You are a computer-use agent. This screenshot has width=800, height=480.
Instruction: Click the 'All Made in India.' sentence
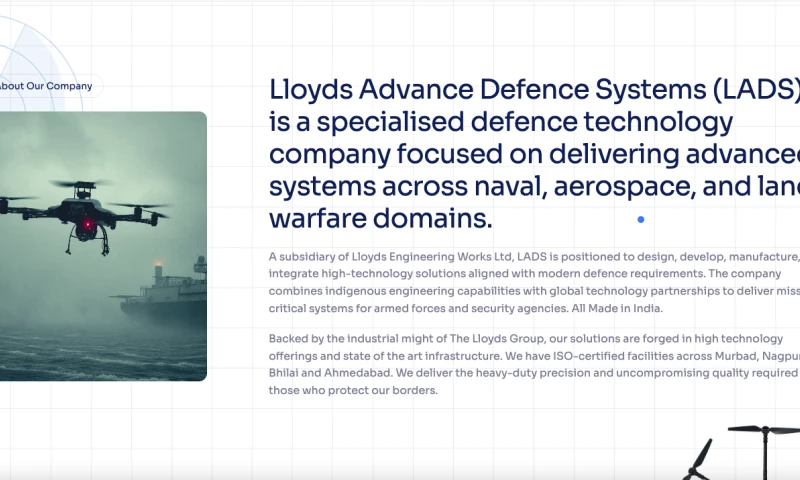click(x=617, y=308)
